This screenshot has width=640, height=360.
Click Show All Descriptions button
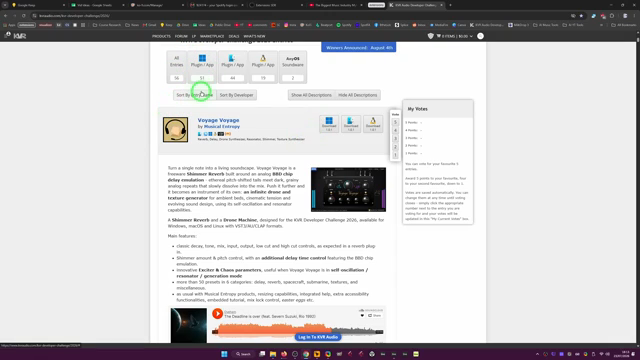pos(311,95)
